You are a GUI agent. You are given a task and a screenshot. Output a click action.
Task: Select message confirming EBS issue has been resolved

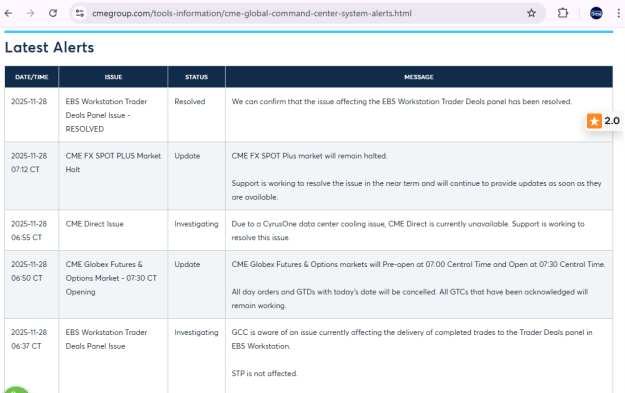click(x=402, y=102)
